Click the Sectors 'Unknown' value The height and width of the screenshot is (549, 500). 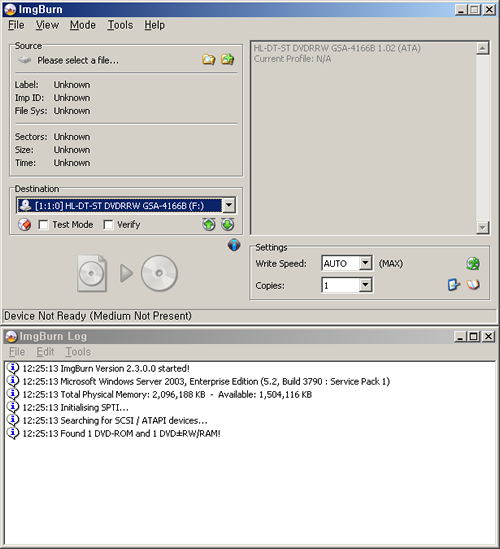coord(72,137)
